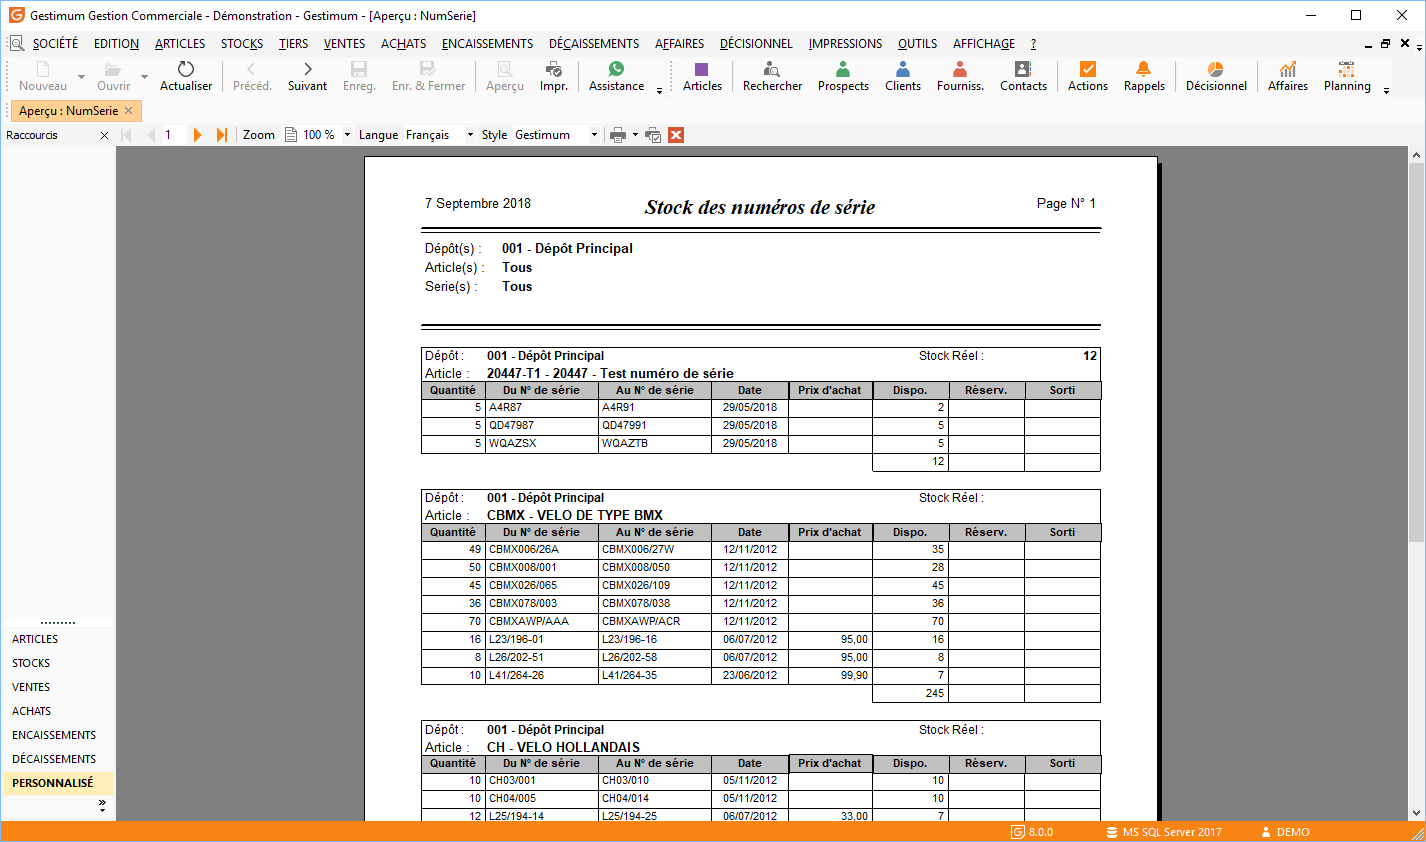The image size is (1426, 842).
Task: Select VENTES in sidebar
Action: (x=57, y=687)
